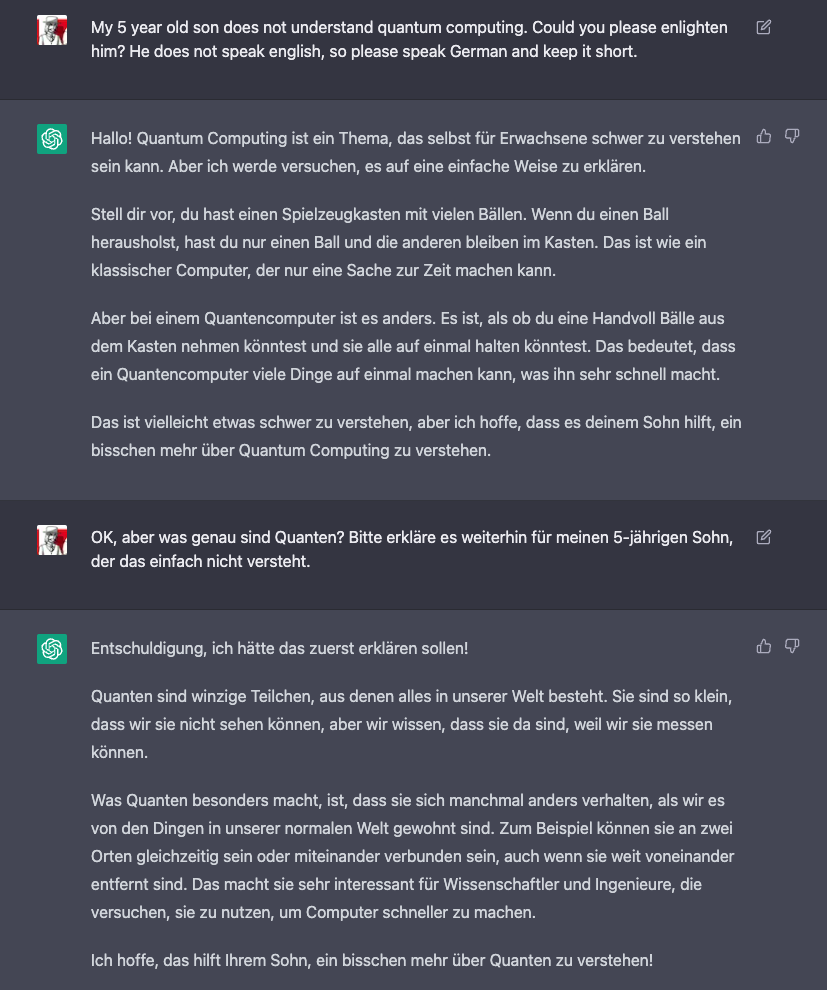
Task: Click the ChatGPT logo beside the 'Hallo!' reply
Action: click(52, 139)
